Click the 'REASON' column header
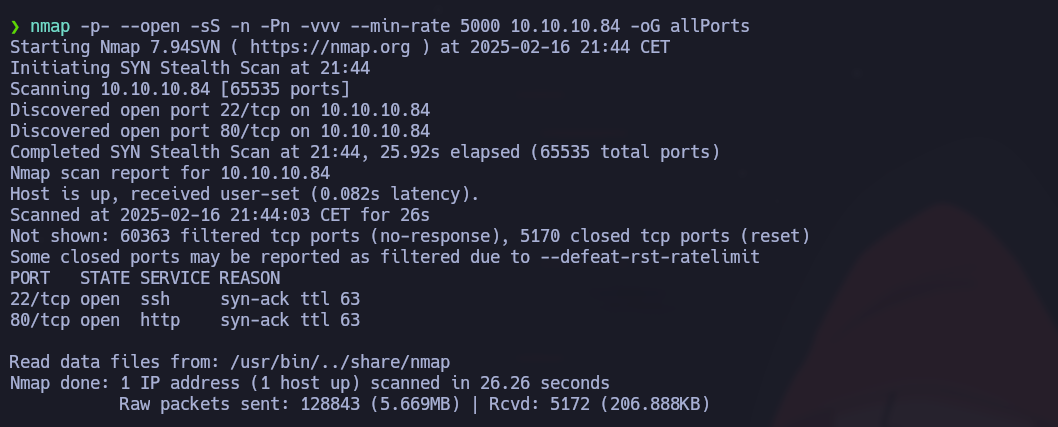Image resolution: width=1058 pixels, height=427 pixels. [250, 278]
